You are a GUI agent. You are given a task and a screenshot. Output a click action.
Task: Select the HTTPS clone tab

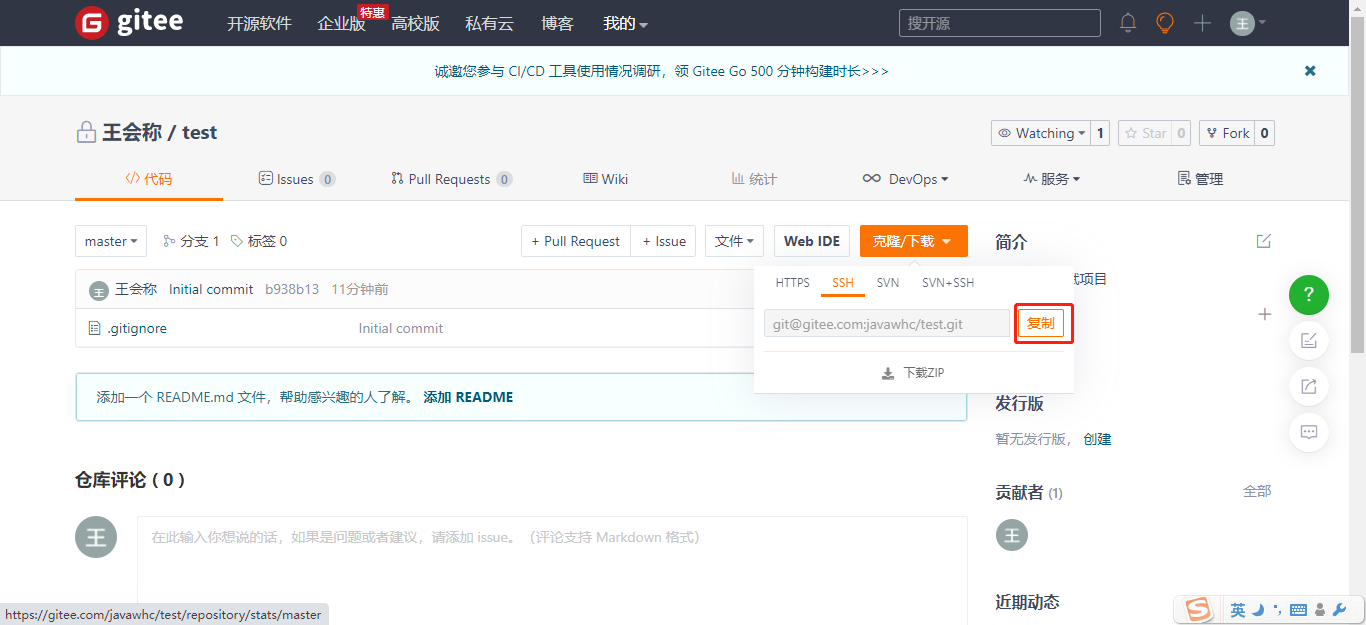793,283
